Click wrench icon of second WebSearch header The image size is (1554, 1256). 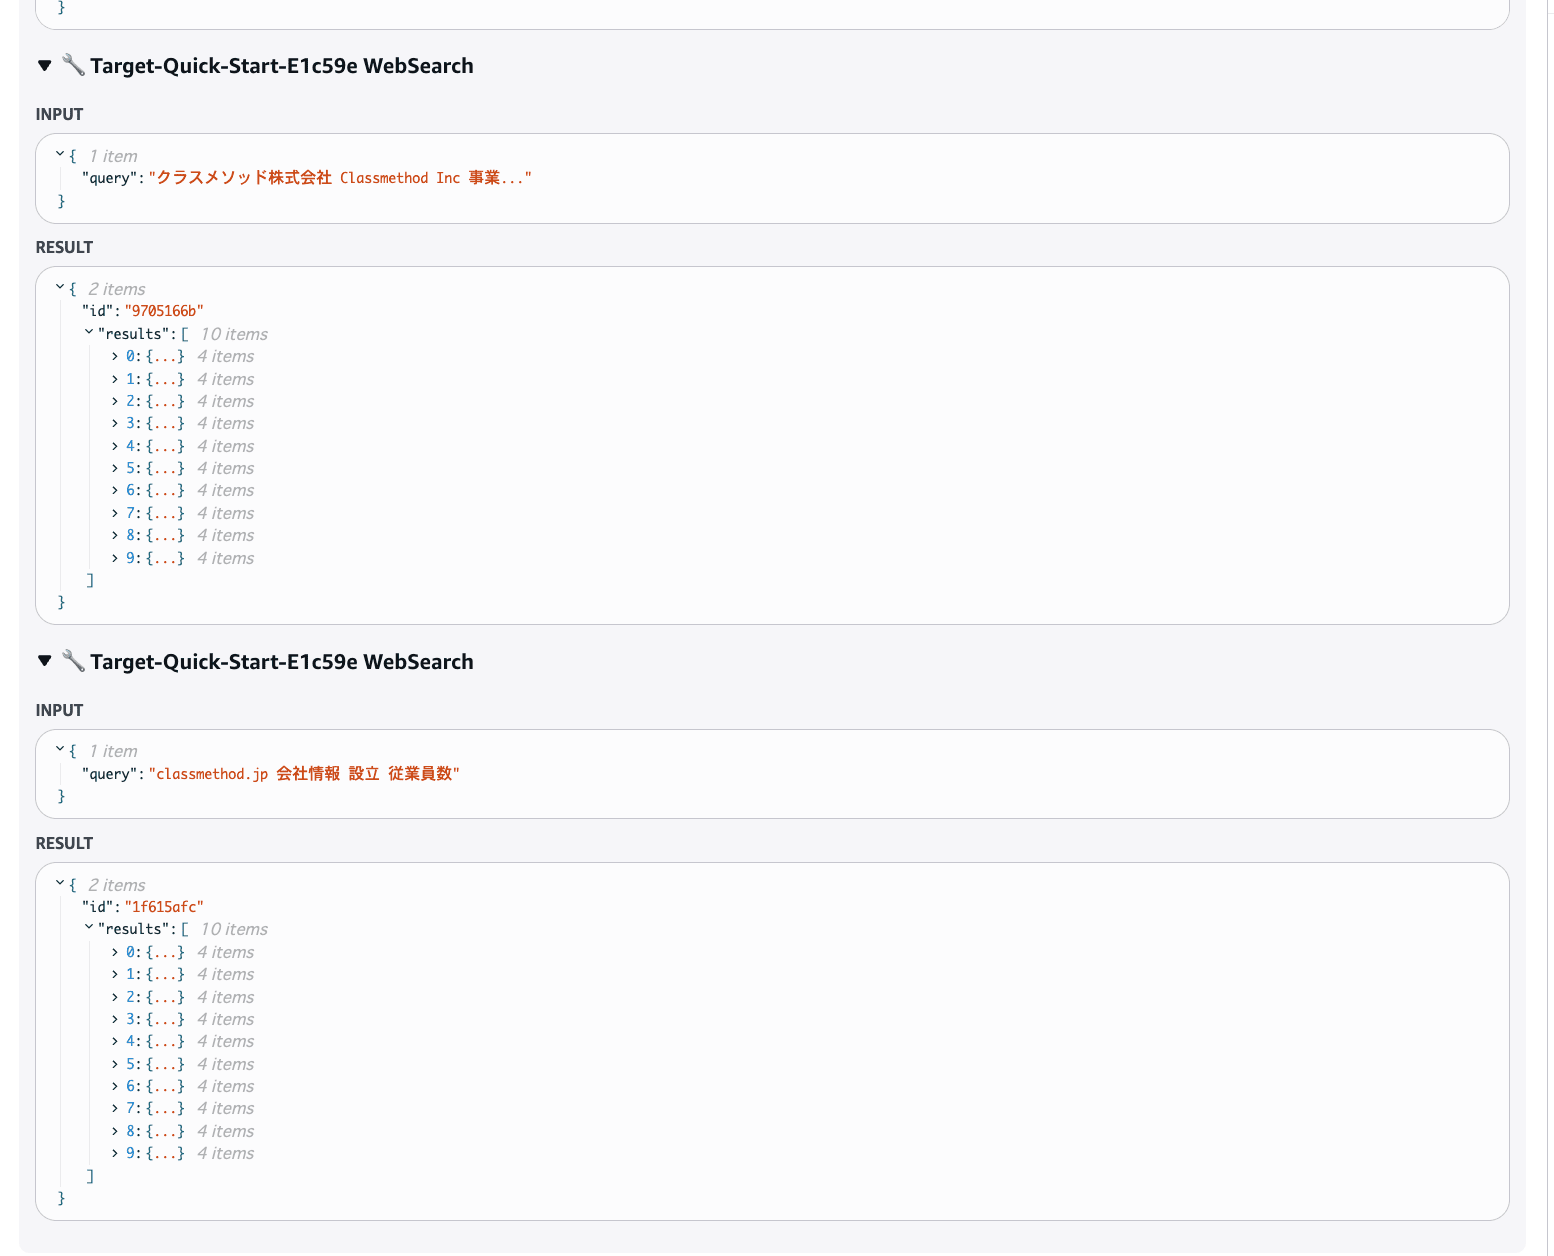click(x=73, y=661)
